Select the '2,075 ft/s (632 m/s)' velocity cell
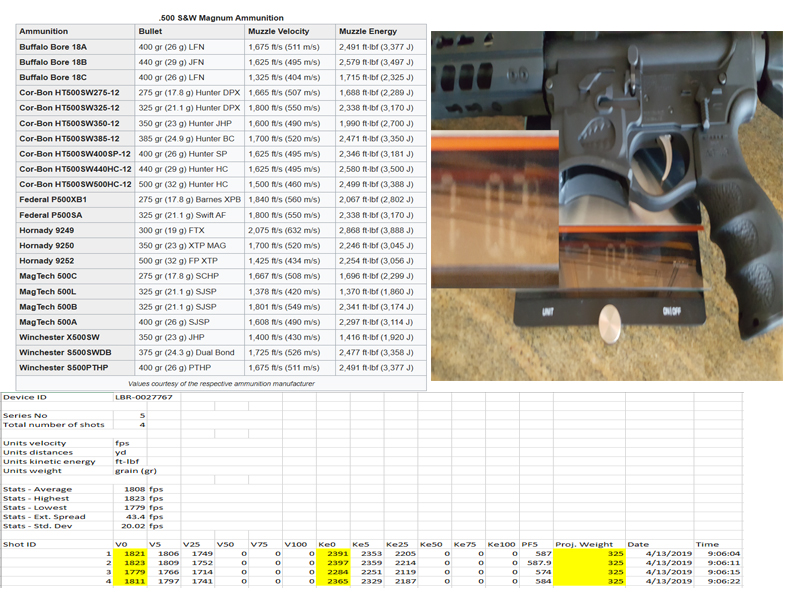The width and height of the screenshot is (800, 600). pos(290,231)
